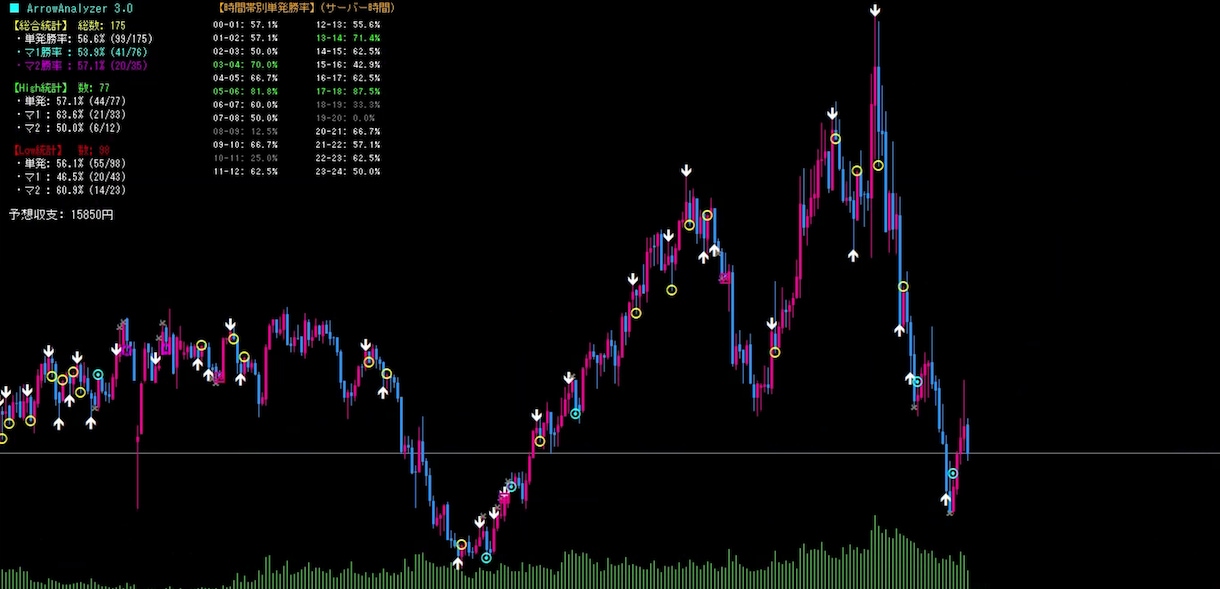The image size is (1220, 589).
Task: Click the 11-12: 62.5% row
Action: tap(246, 172)
